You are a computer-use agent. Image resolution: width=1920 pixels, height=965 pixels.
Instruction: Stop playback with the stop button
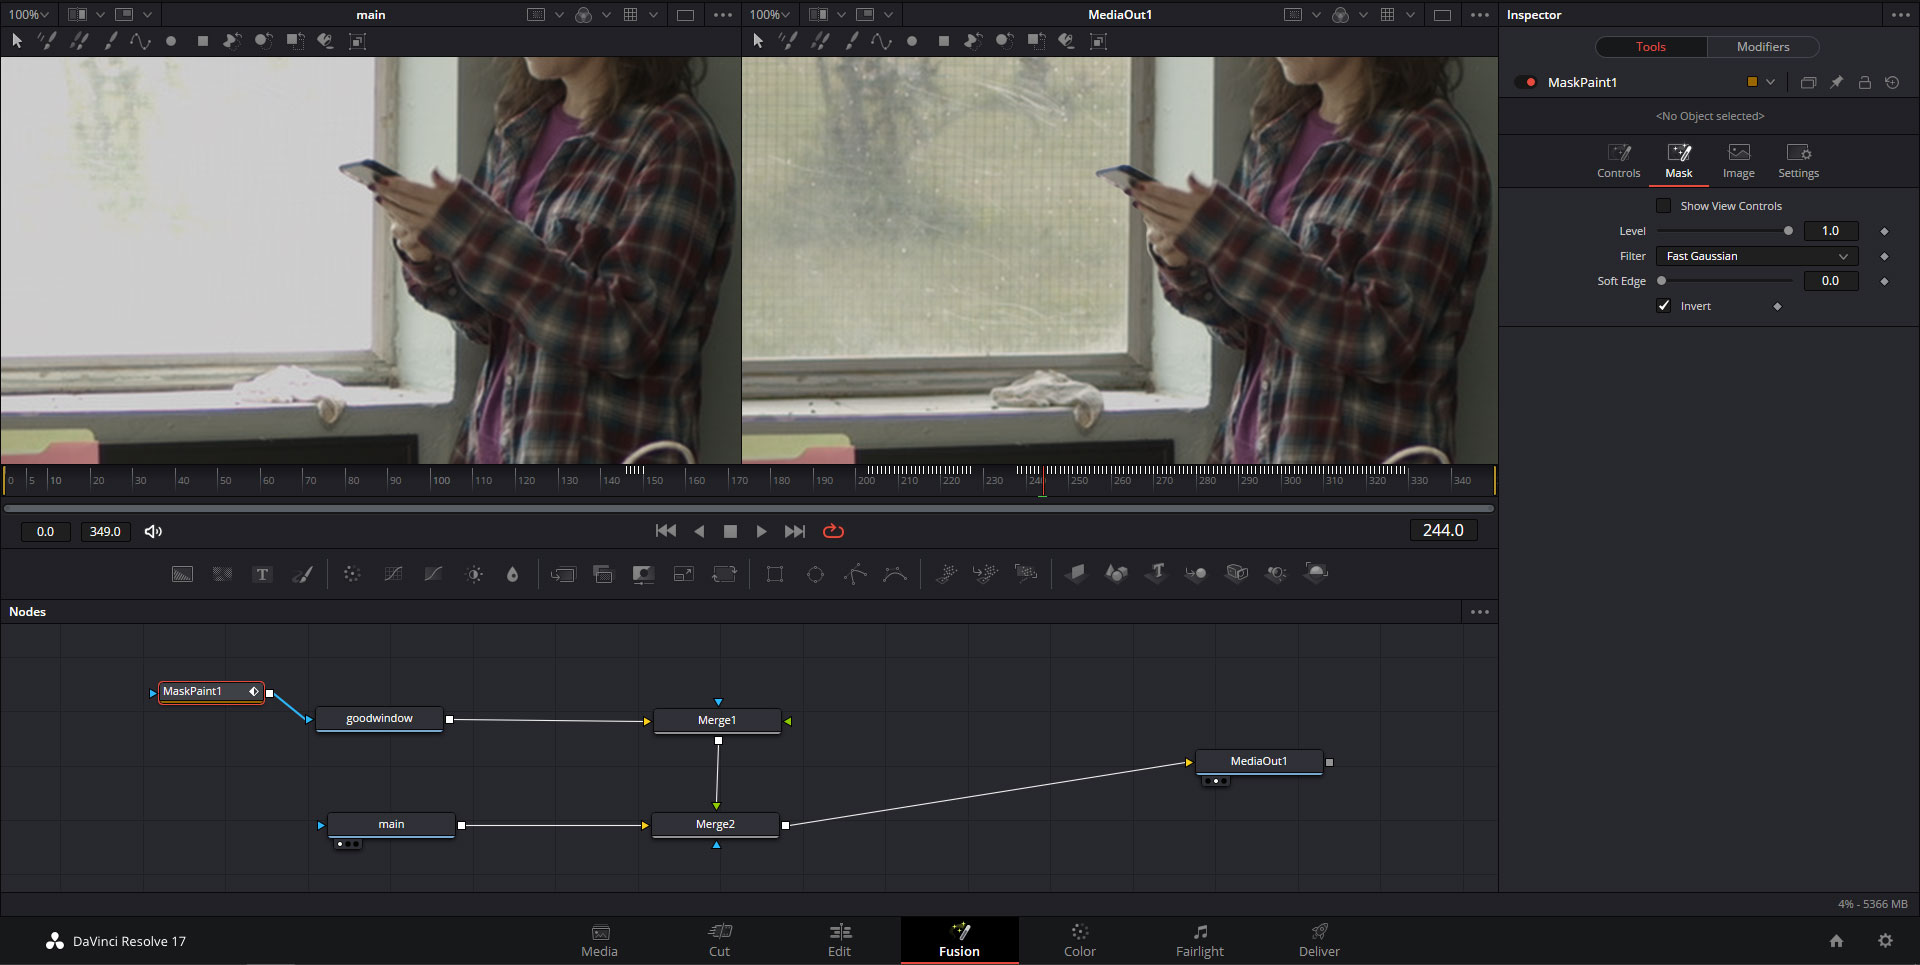point(730,531)
